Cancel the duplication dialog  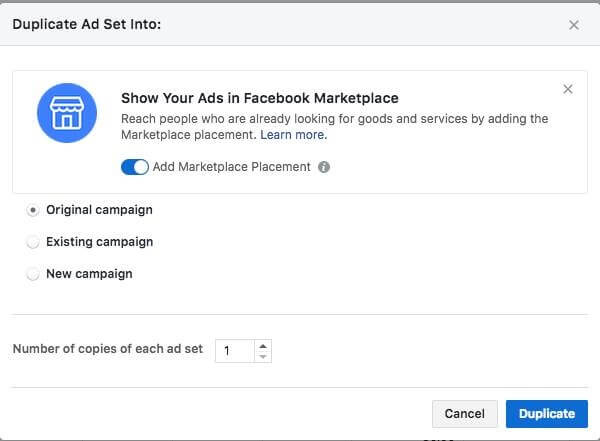pos(465,414)
